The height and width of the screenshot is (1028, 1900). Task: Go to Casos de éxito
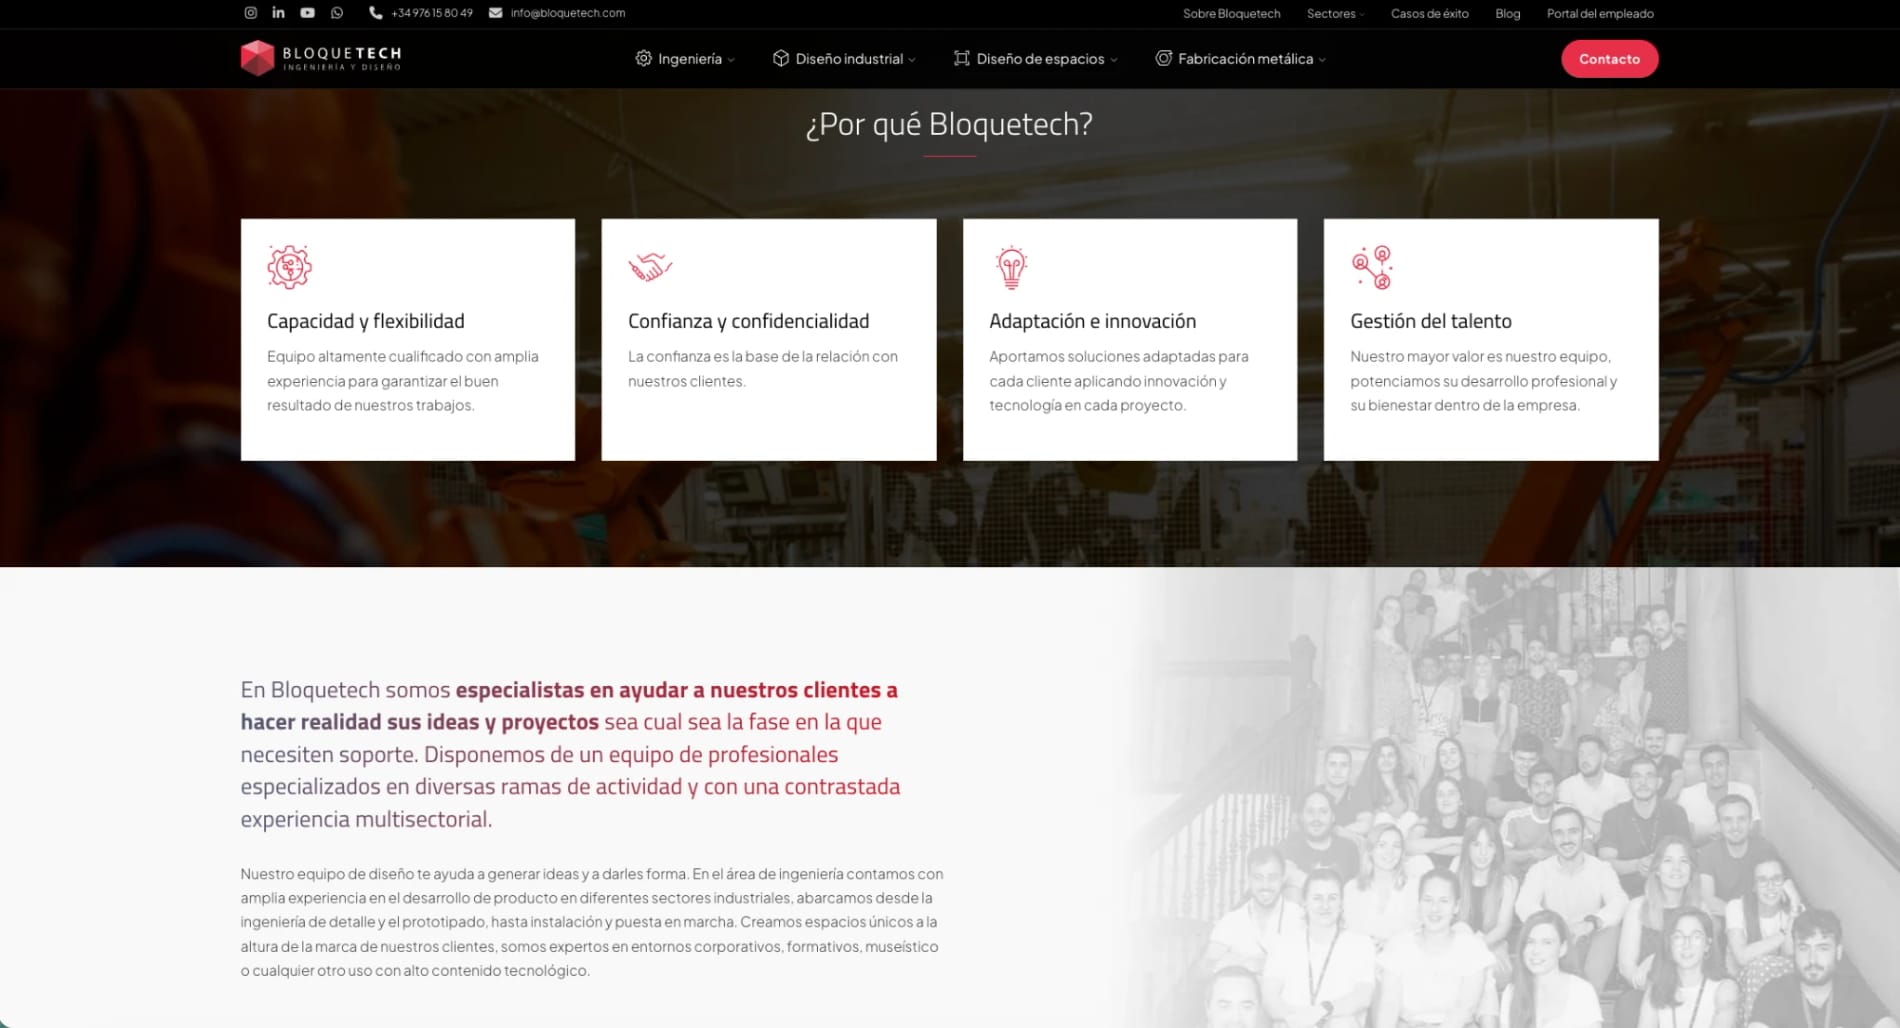(x=1429, y=14)
